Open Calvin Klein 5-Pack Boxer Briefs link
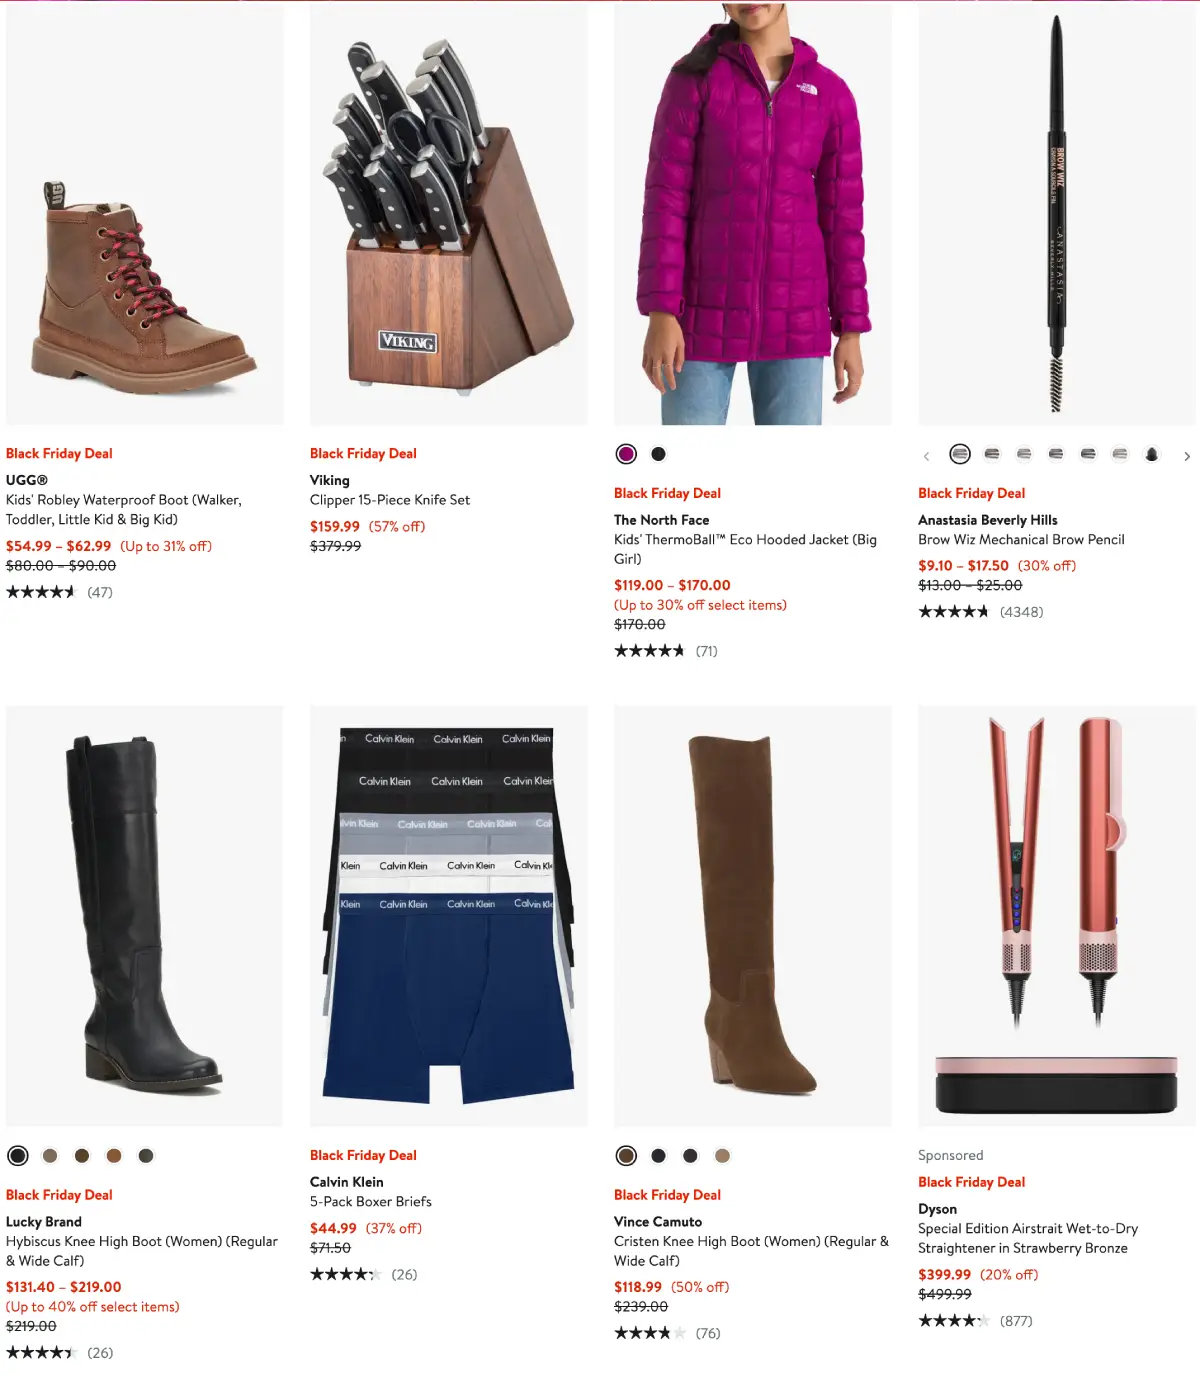The width and height of the screenshot is (1200, 1378). pos(371,1202)
